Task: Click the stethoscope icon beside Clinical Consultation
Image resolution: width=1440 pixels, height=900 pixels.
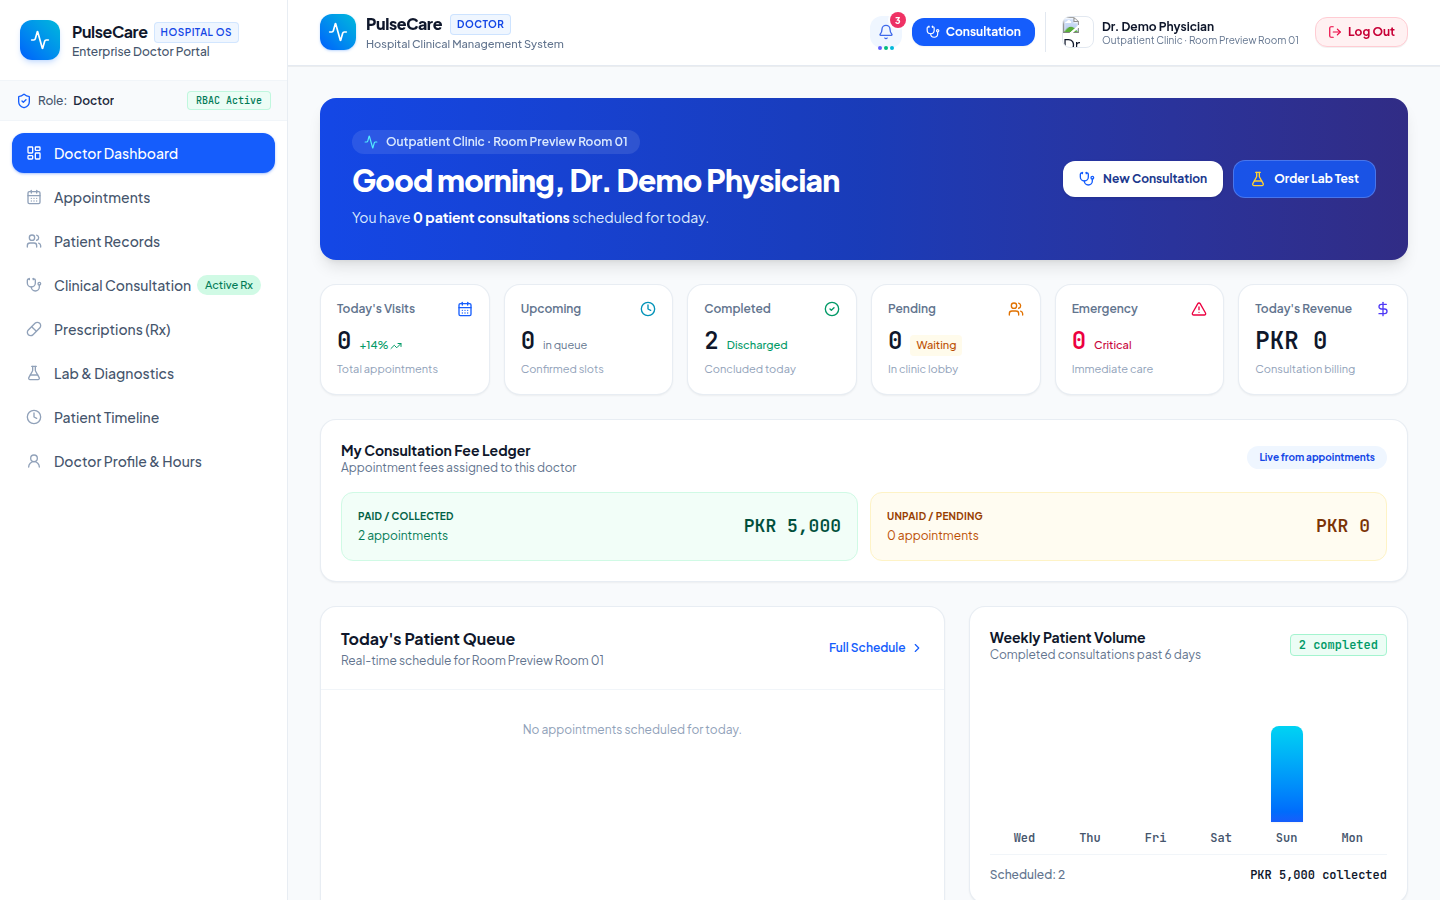Action: click(34, 285)
